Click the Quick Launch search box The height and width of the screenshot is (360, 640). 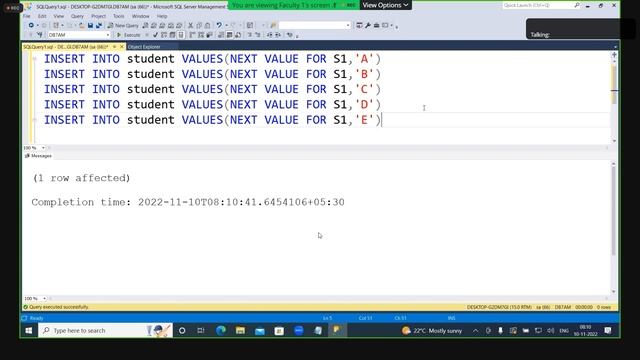tap(541, 5)
